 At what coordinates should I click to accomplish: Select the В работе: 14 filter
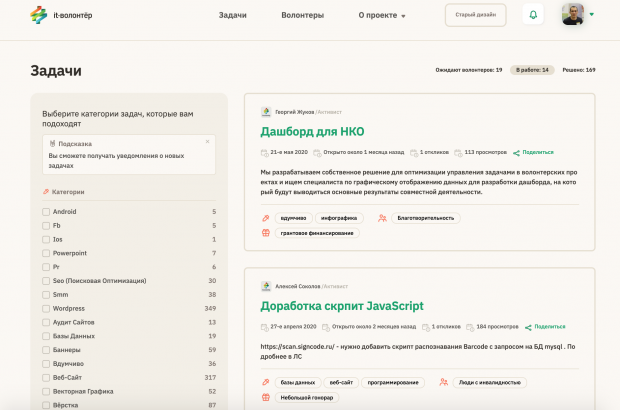[531, 70]
